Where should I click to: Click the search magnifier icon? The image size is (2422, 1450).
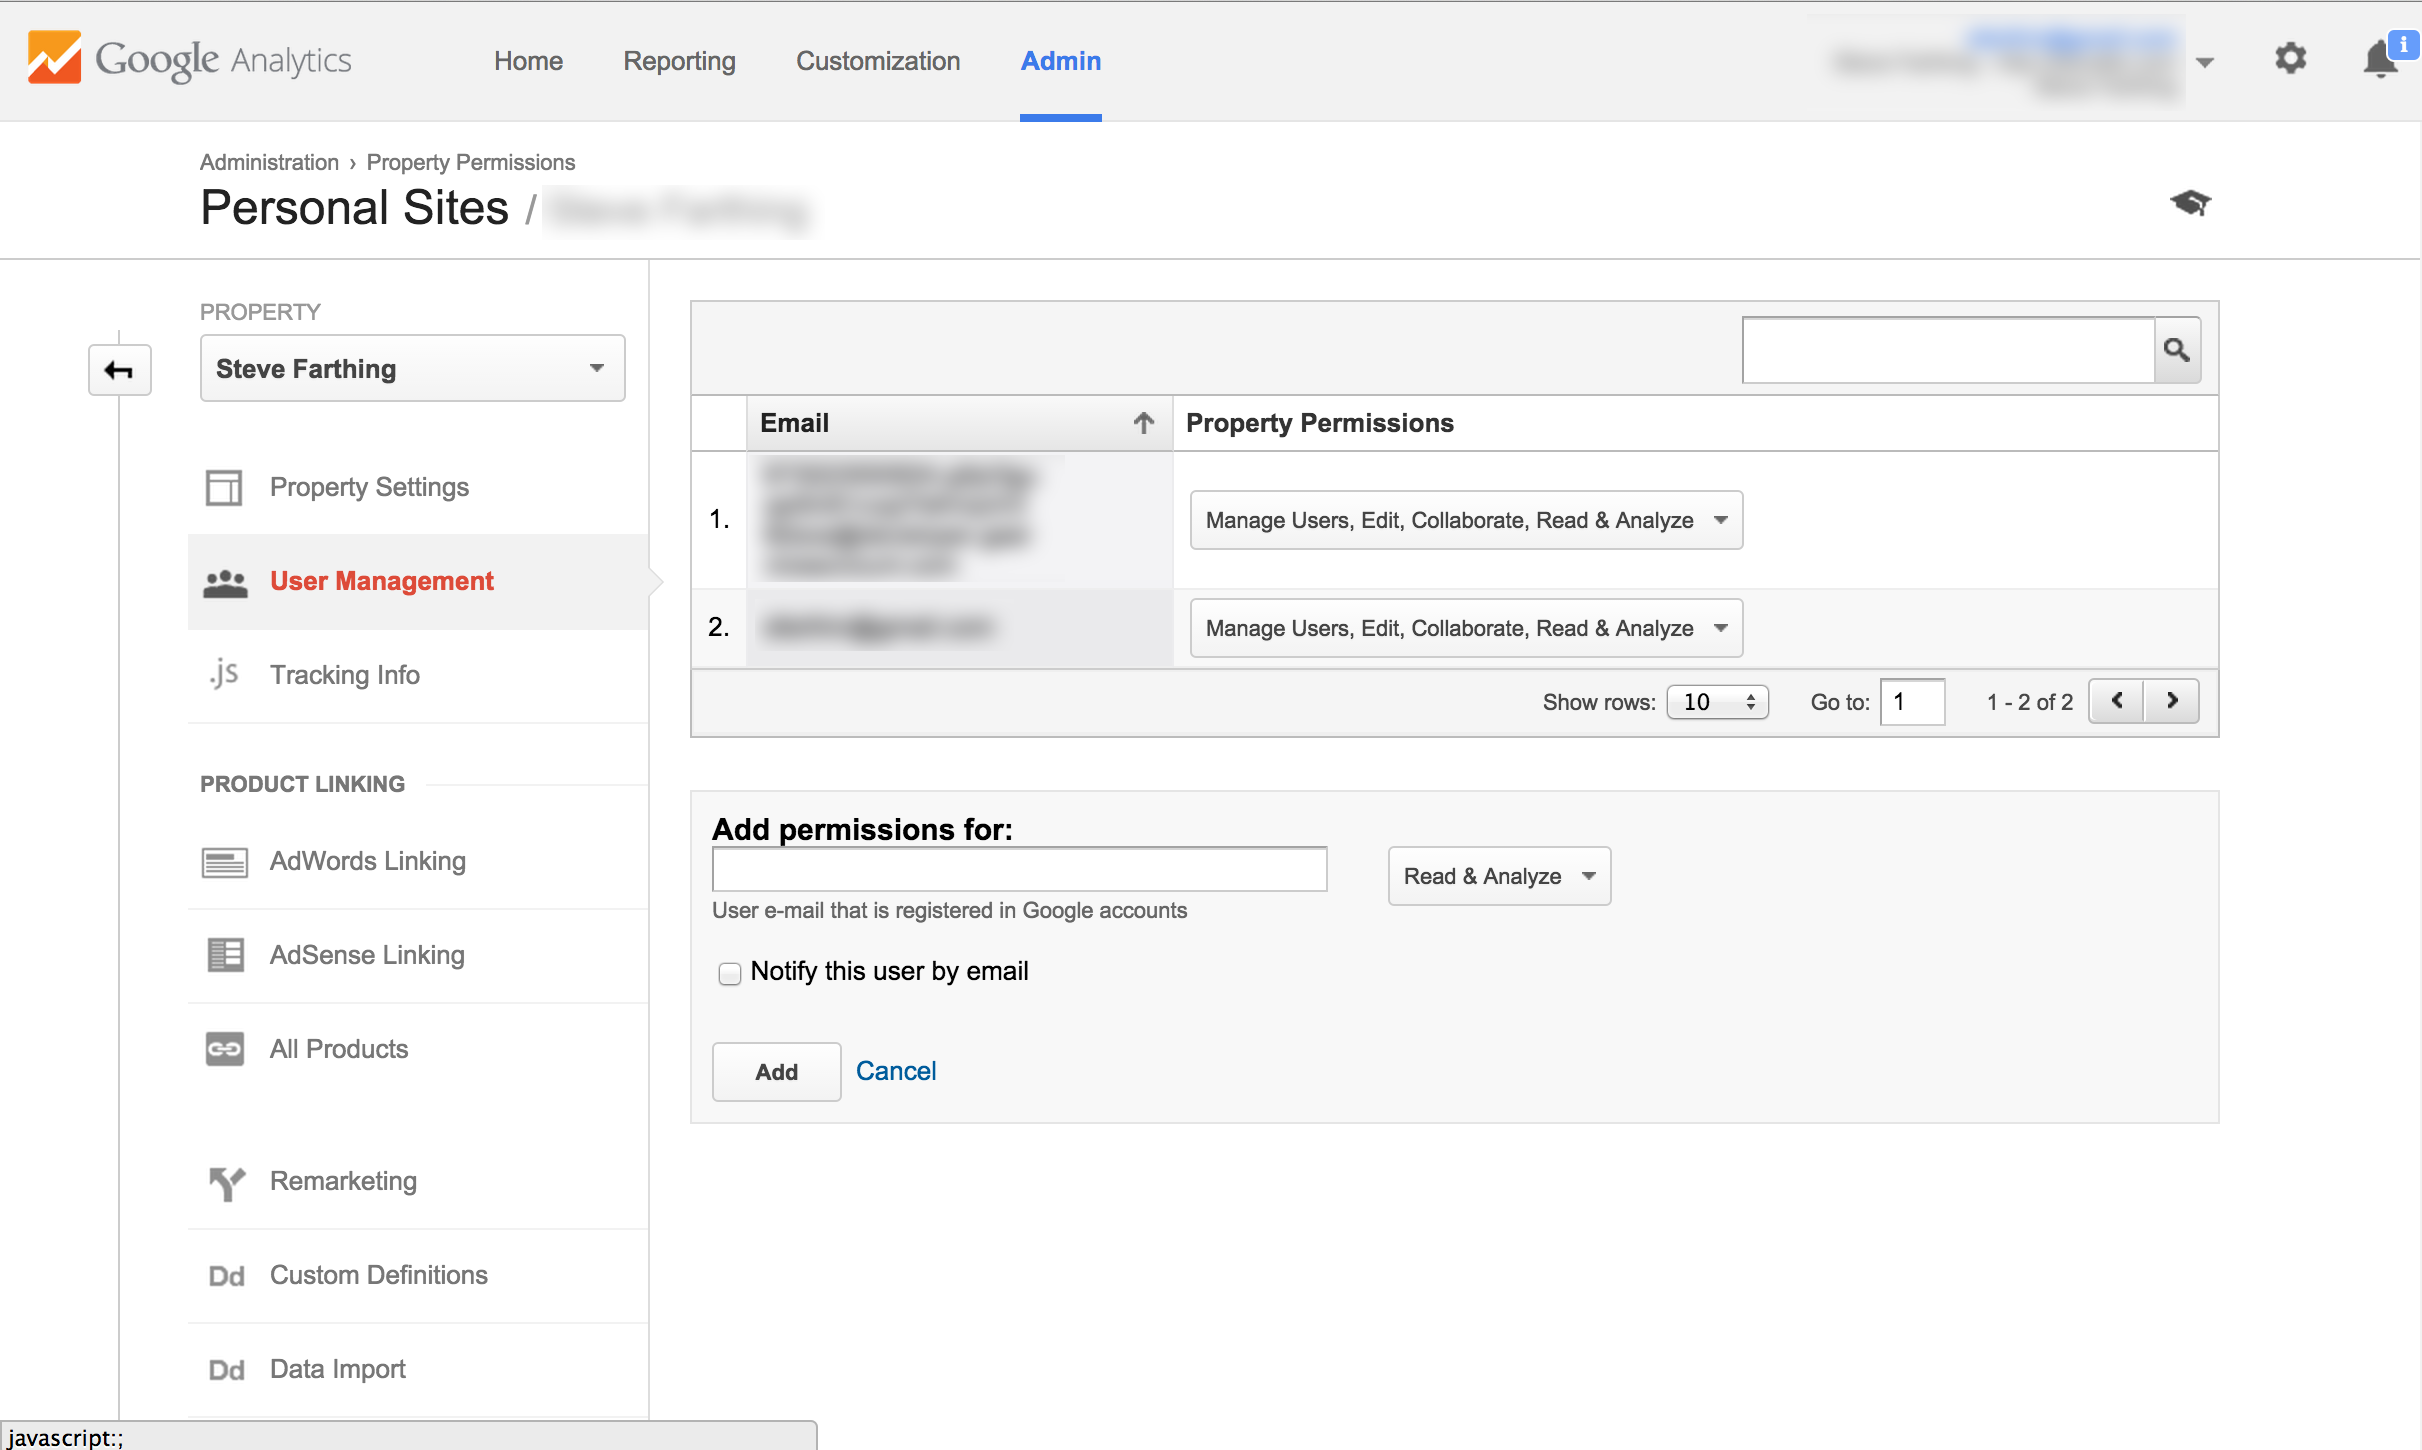[x=2177, y=350]
